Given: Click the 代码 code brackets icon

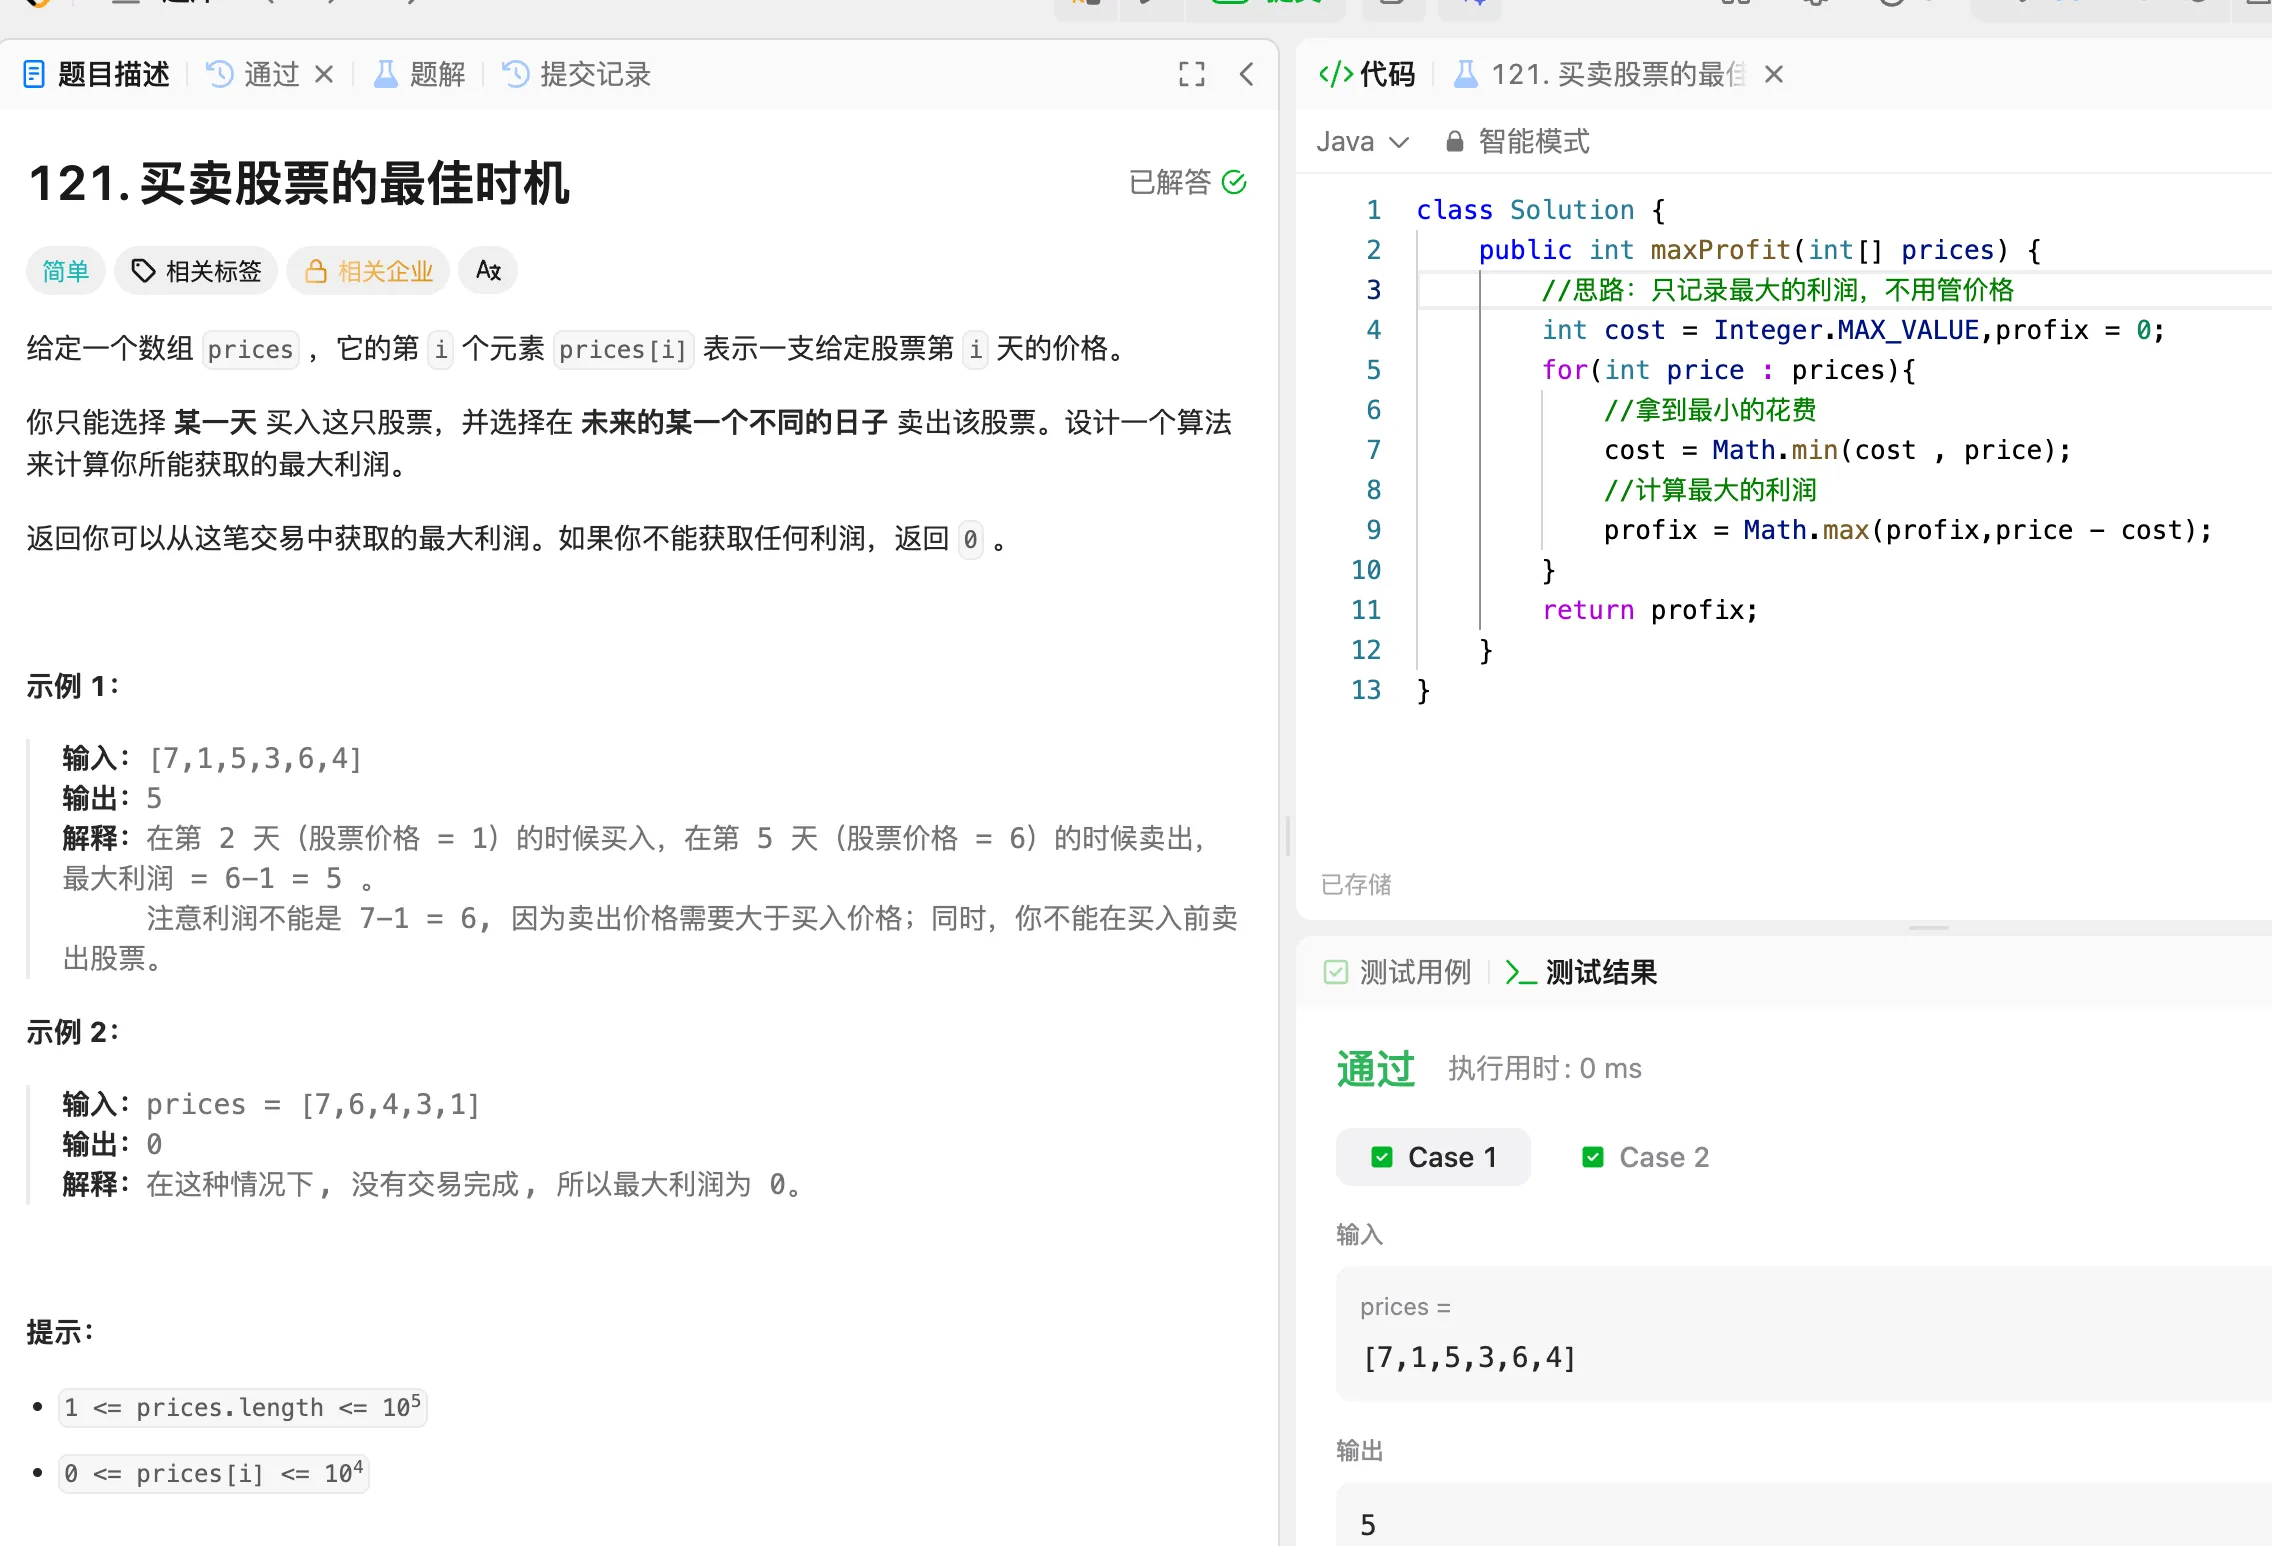Looking at the screenshot, I should pyautogui.click(x=1336, y=74).
